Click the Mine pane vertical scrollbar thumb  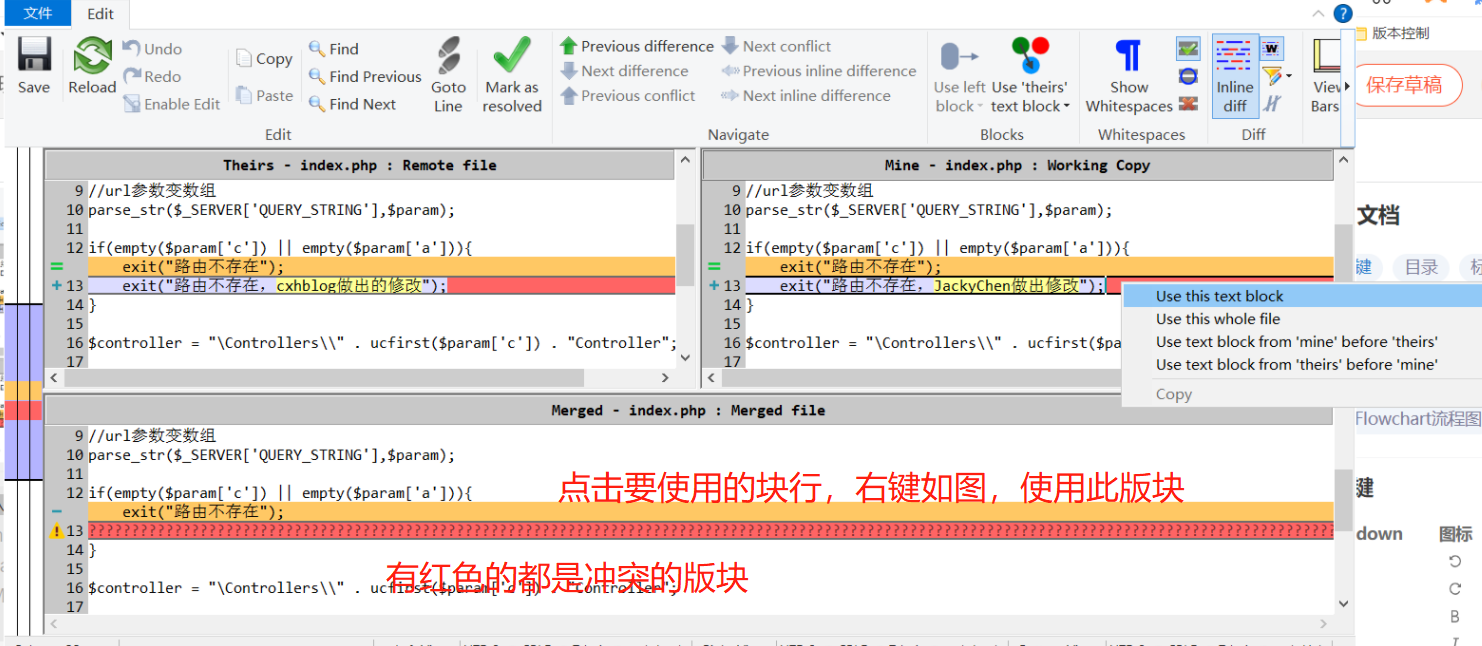(1343, 255)
